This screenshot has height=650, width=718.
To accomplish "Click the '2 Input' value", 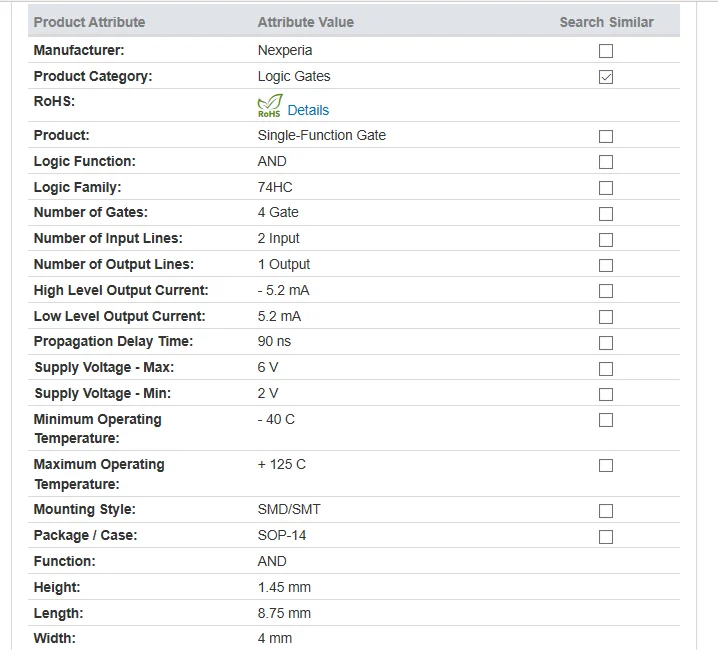I will pyautogui.click(x=278, y=239).
